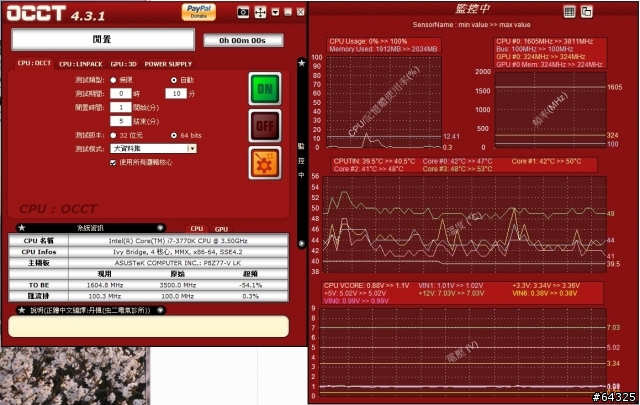The height and width of the screenshot is (405, 640).
Task: Click the CPU Usage legend above graph
Action: (x=384, y=45)
